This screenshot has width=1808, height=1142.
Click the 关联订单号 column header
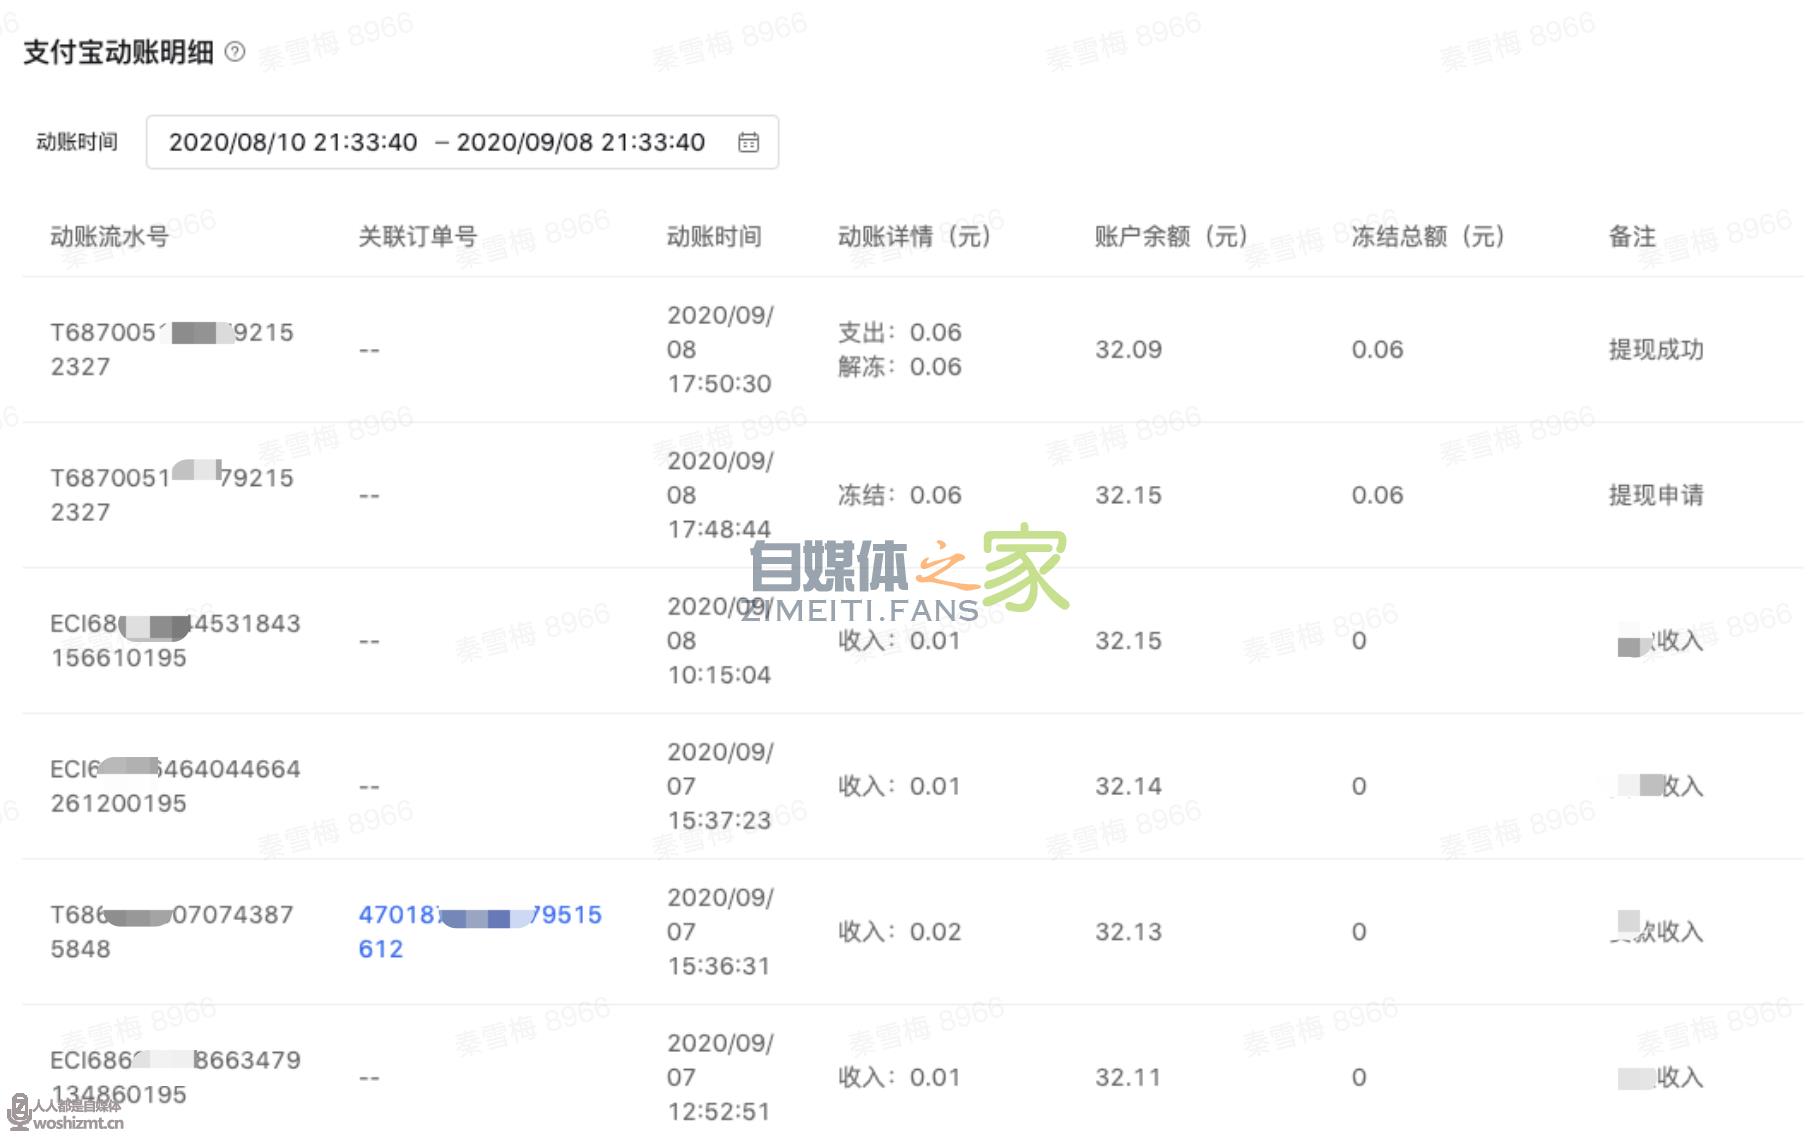tap(418, 236)
